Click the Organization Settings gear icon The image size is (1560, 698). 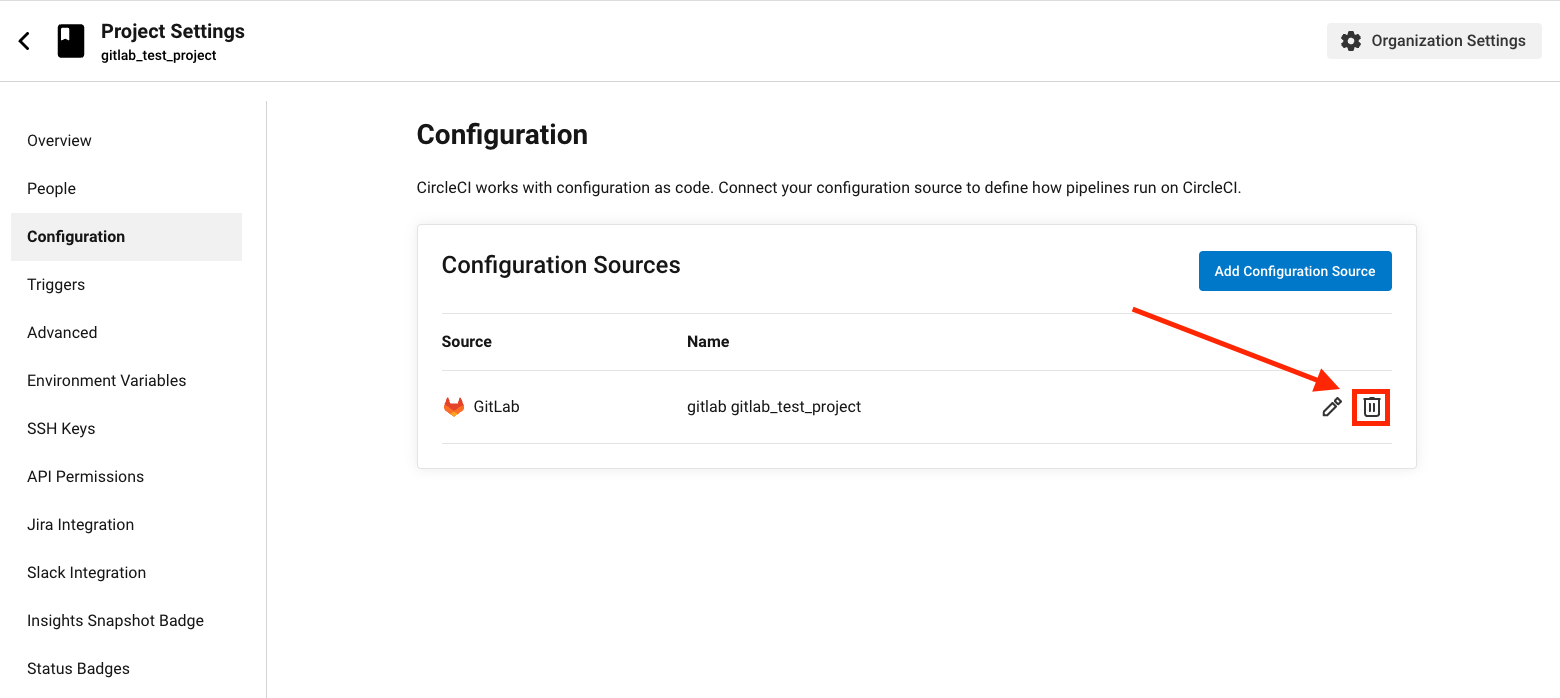pyautogui.click(x=1351, y=41)
